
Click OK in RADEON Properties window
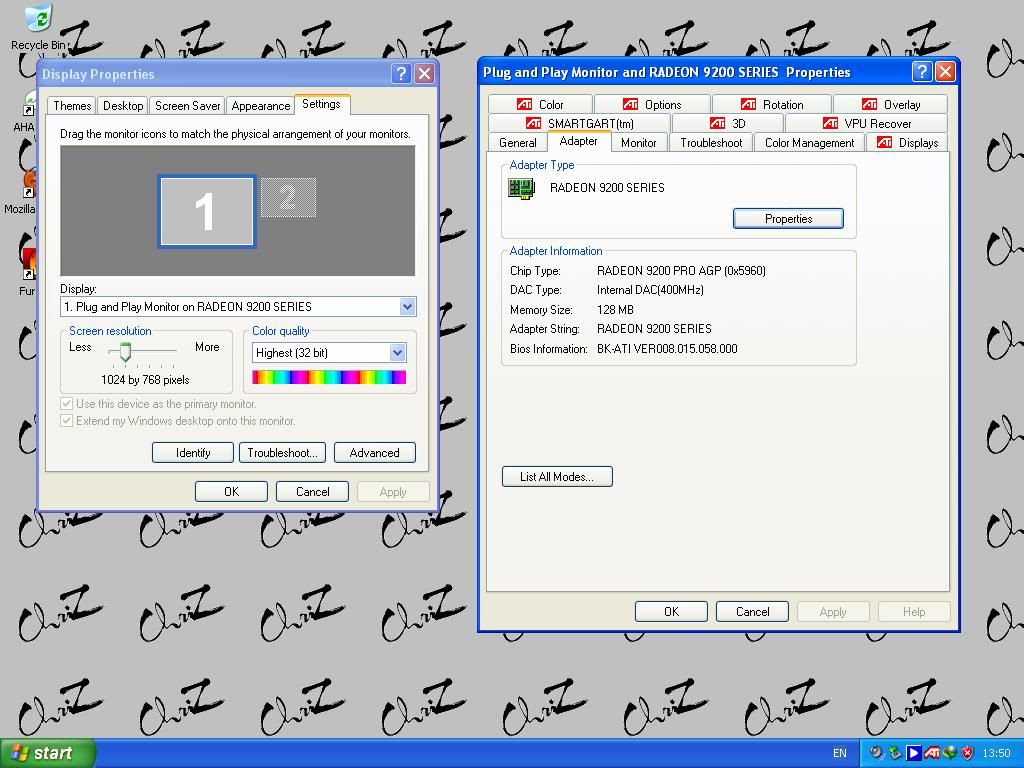[671, 612]
